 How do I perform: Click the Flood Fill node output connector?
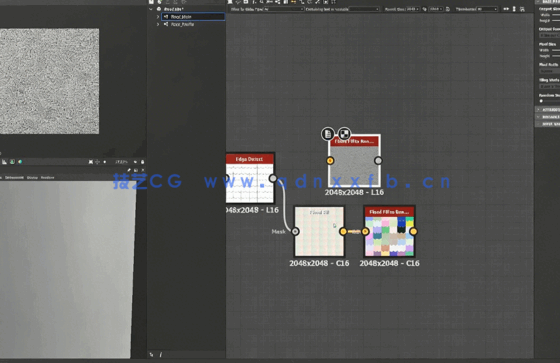click(x=343, y=232)
